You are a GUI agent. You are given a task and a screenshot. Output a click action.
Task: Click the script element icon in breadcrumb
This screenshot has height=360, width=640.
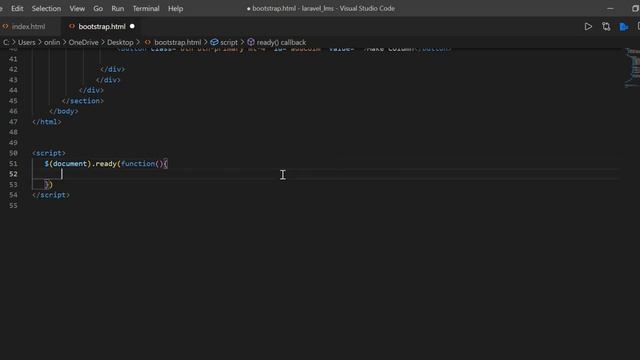click(x=214, y=42)
